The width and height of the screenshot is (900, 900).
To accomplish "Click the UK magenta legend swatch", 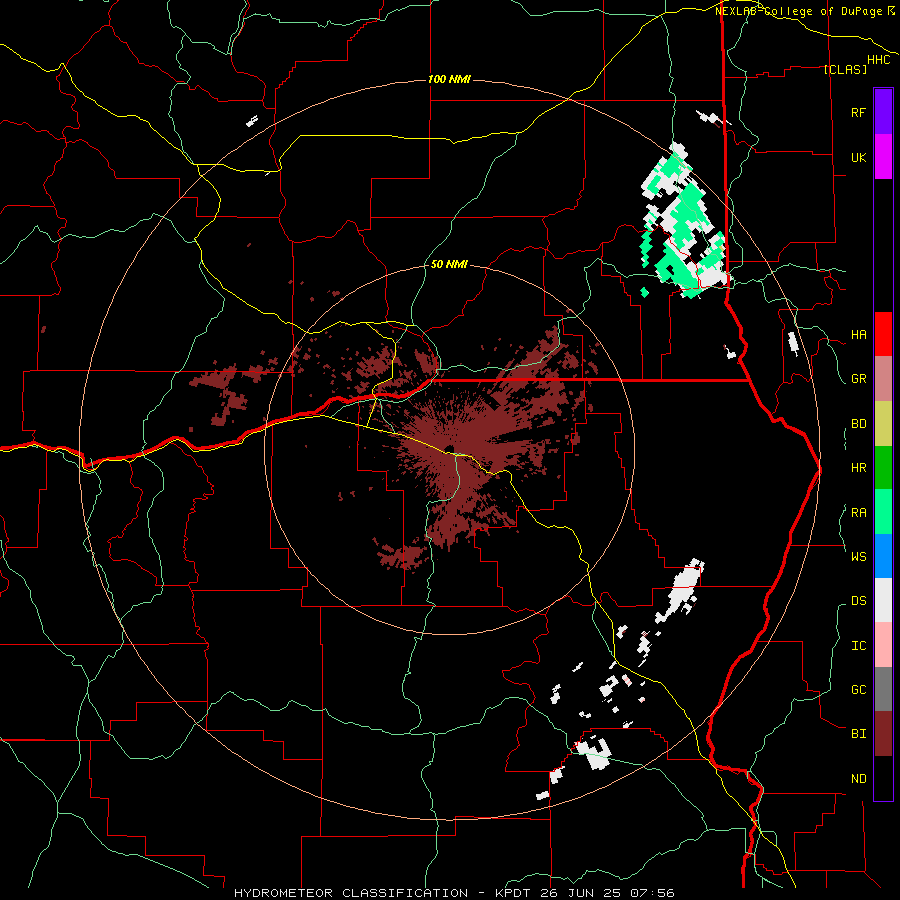I will [883, 157].
